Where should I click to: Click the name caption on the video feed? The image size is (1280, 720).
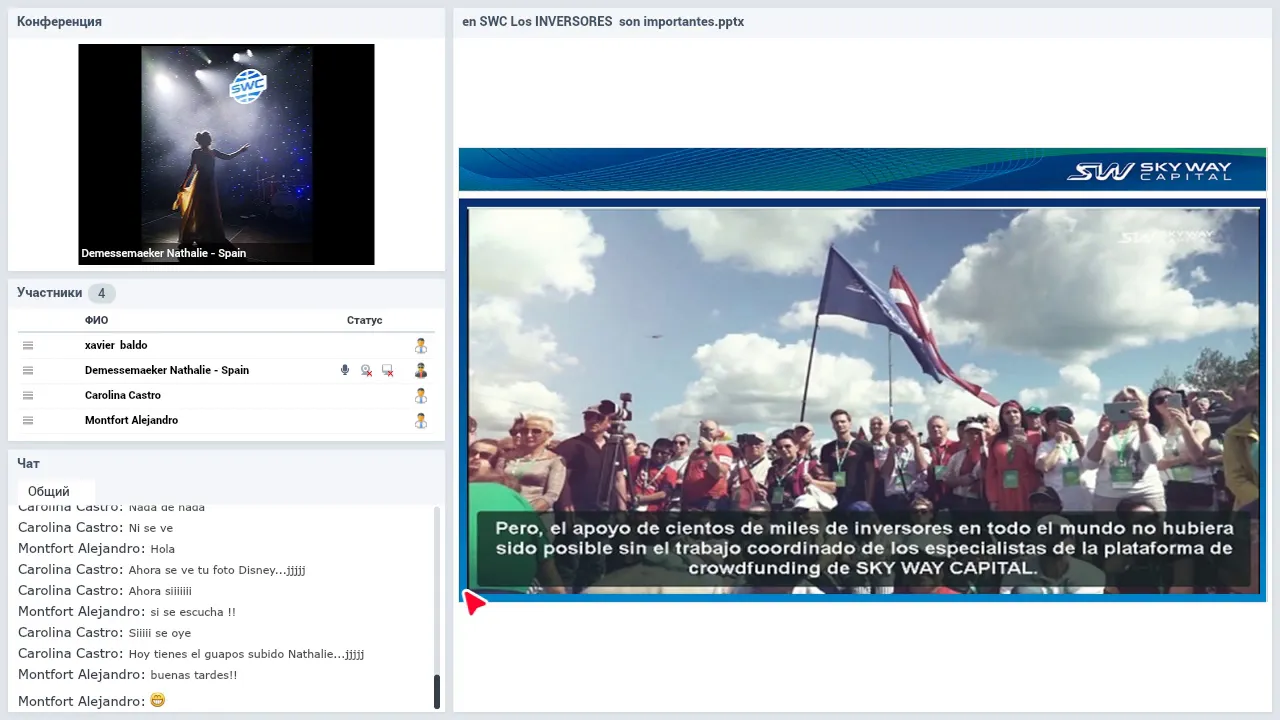pos(164,253)
